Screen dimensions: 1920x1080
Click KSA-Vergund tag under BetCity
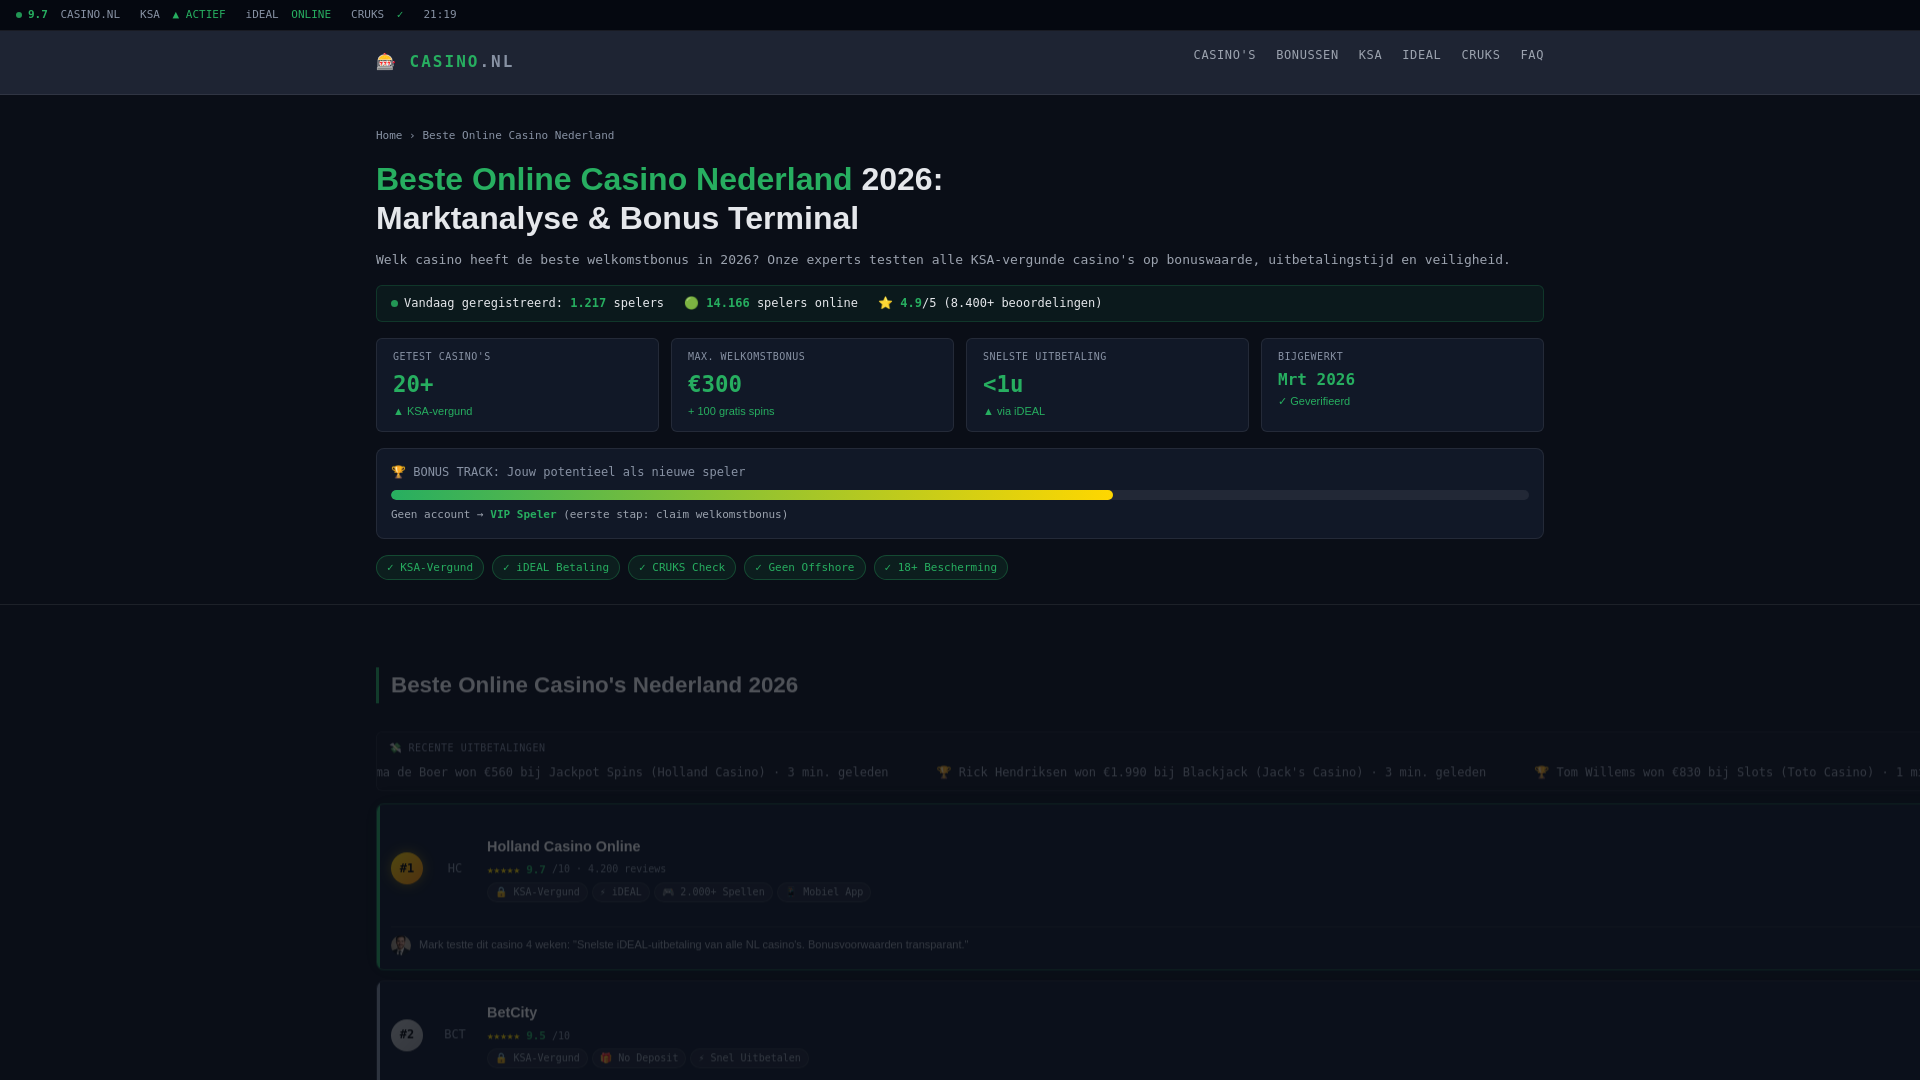(538, 1058)
